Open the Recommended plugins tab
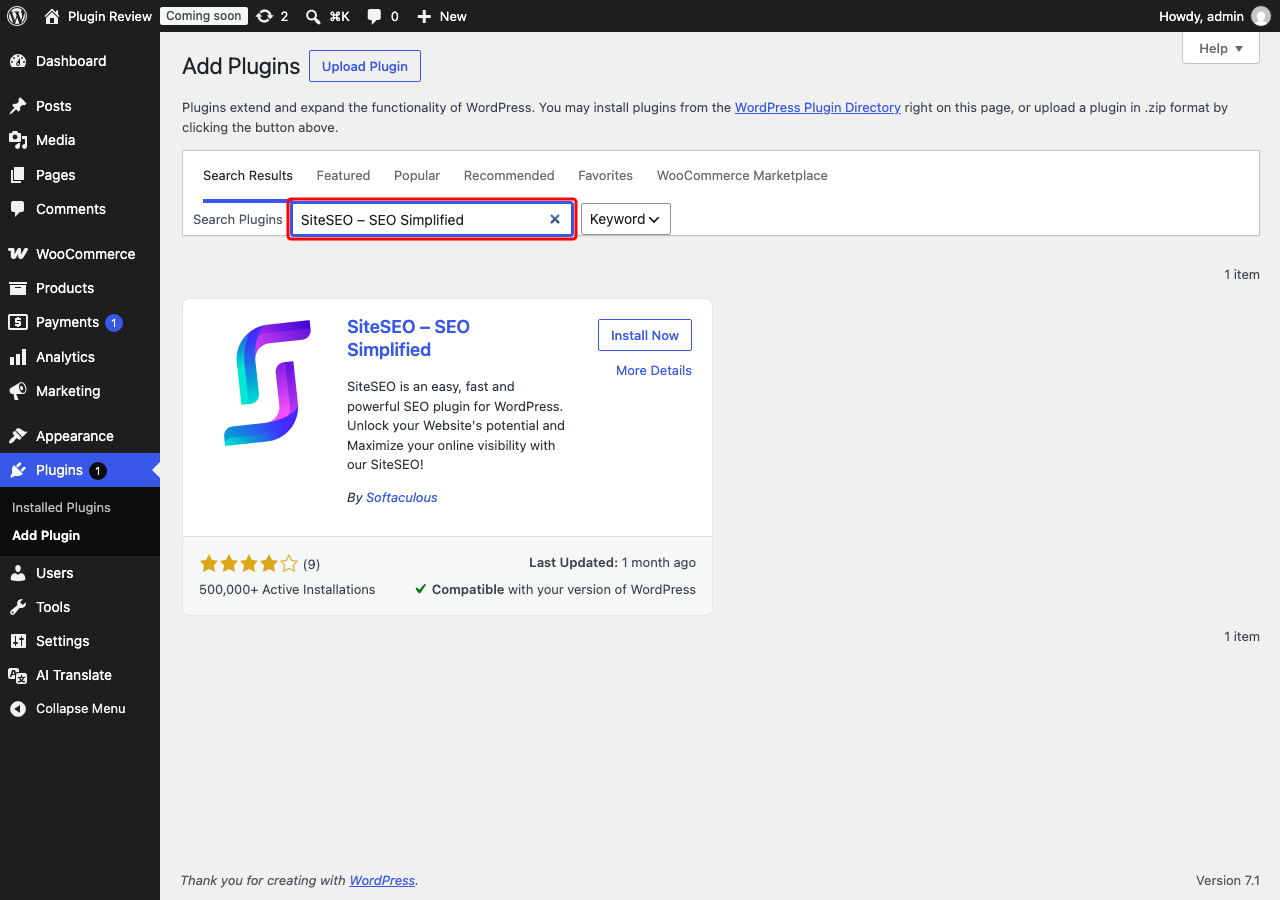The height and width of the screenshot is (900, 1280). click(509, 175)
